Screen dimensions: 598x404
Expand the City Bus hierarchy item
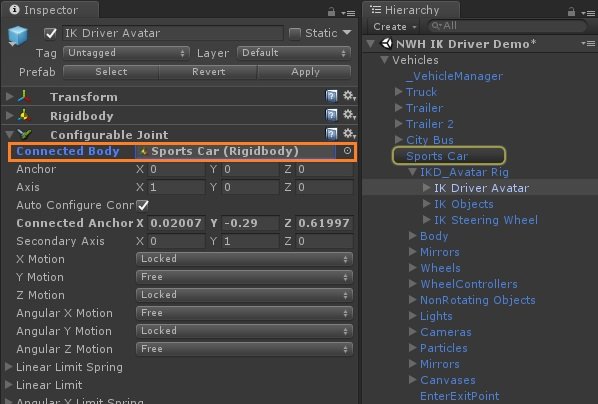[x=399, y=140]
